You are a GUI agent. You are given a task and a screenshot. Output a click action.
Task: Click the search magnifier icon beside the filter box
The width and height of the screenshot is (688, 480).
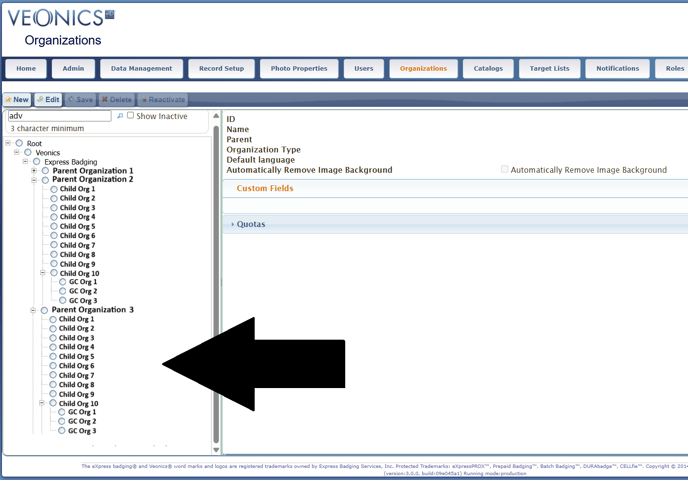tap(120, 116)
